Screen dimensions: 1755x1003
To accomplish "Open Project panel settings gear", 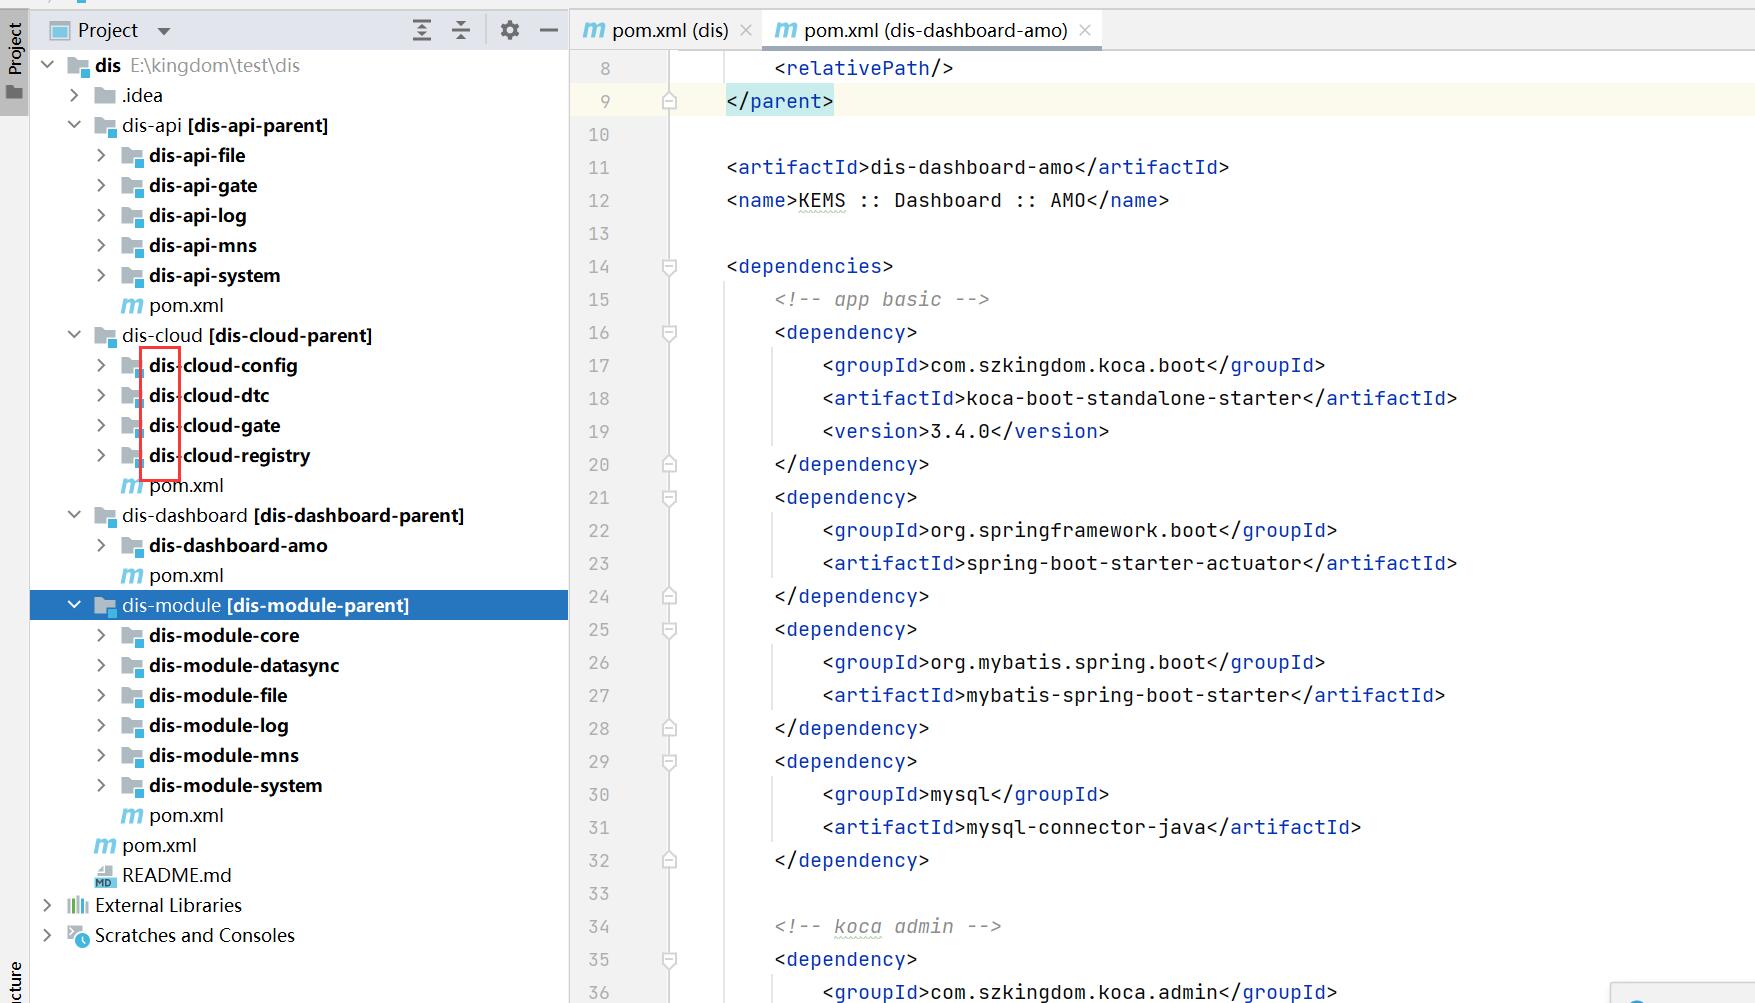I will coord(510,30).
